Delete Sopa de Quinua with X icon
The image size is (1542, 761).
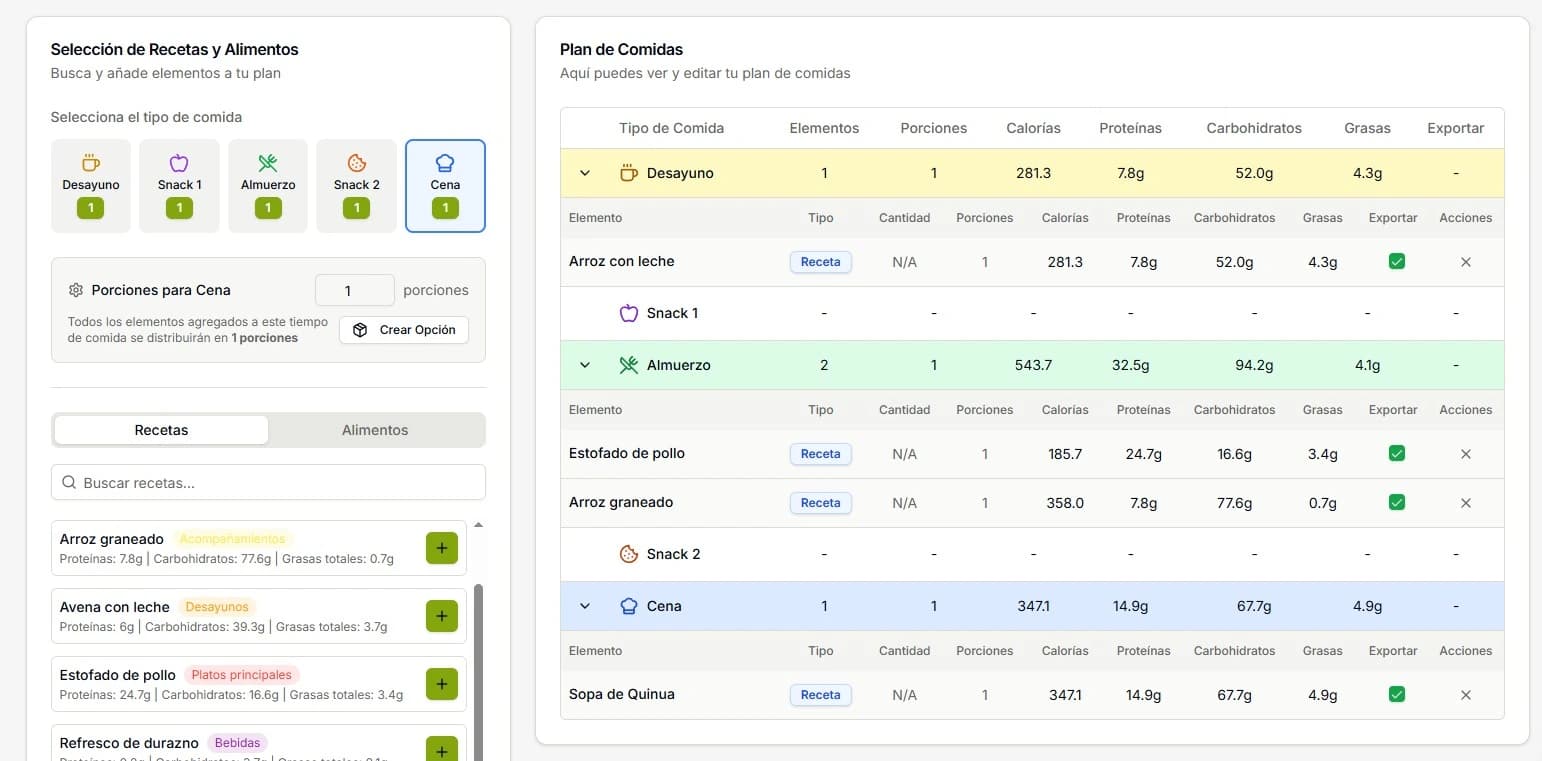point(1465,695)
